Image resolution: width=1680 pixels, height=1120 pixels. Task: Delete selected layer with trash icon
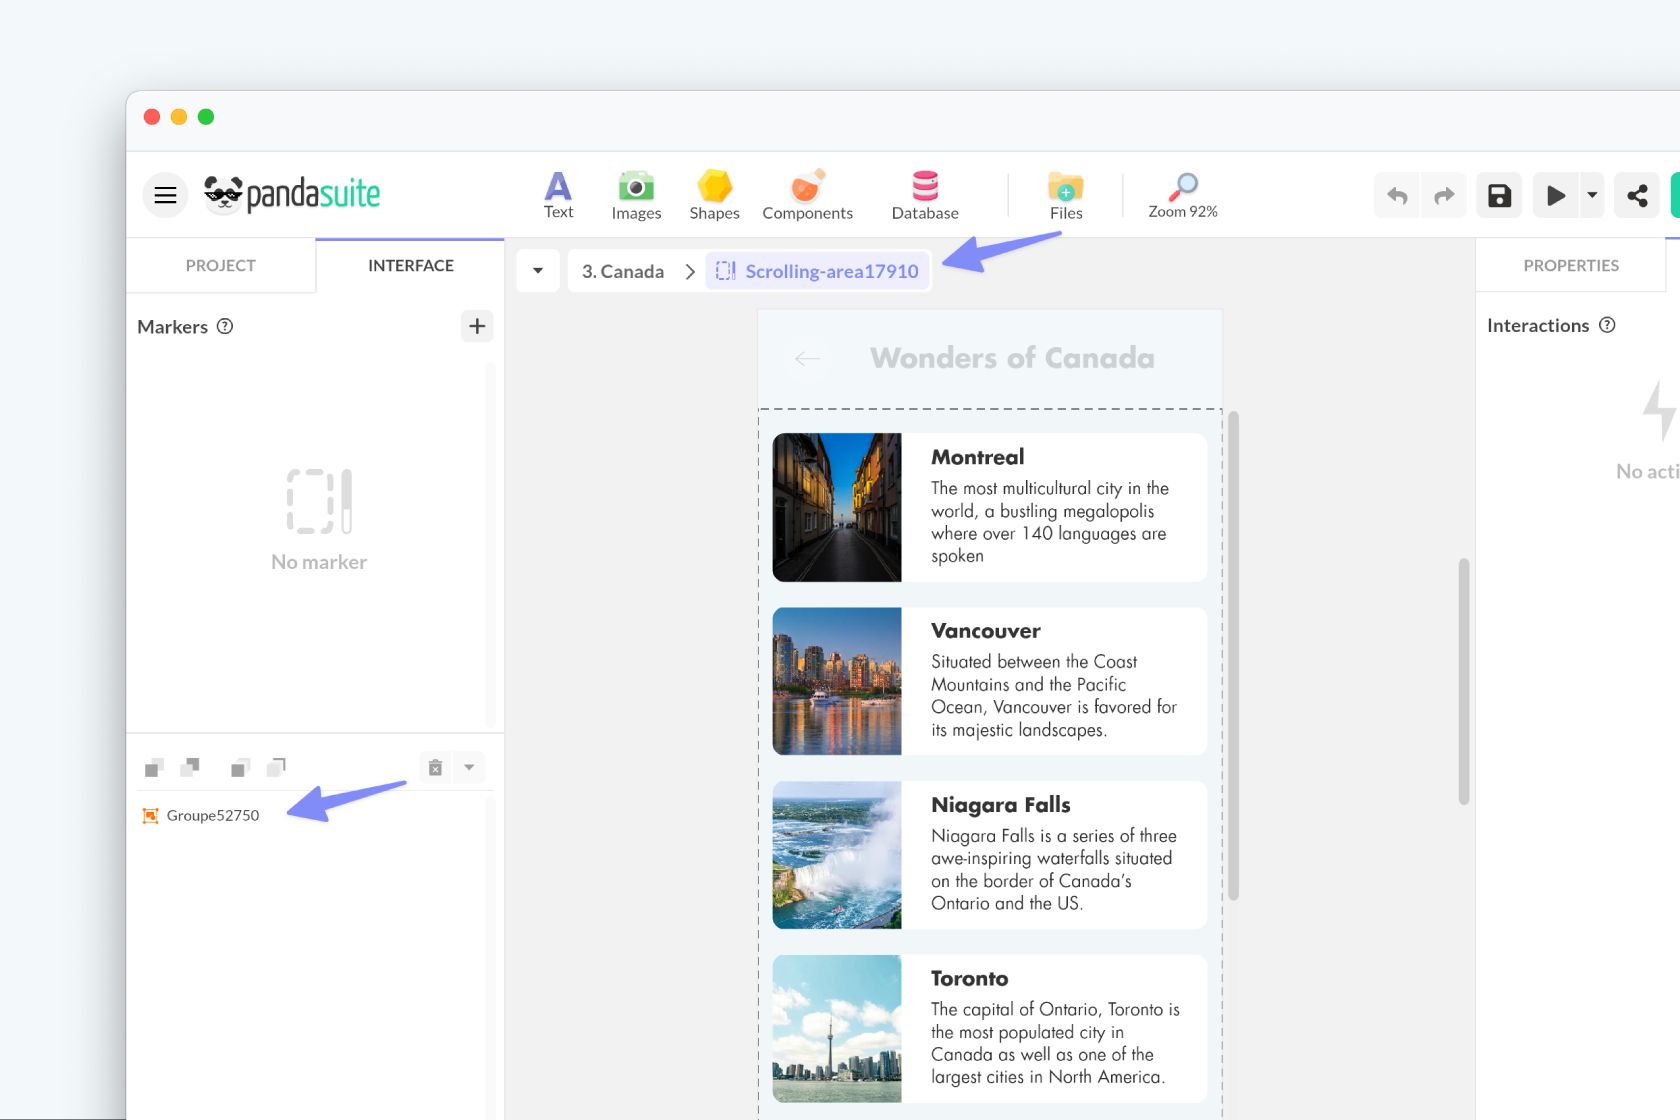pos(435,768)
